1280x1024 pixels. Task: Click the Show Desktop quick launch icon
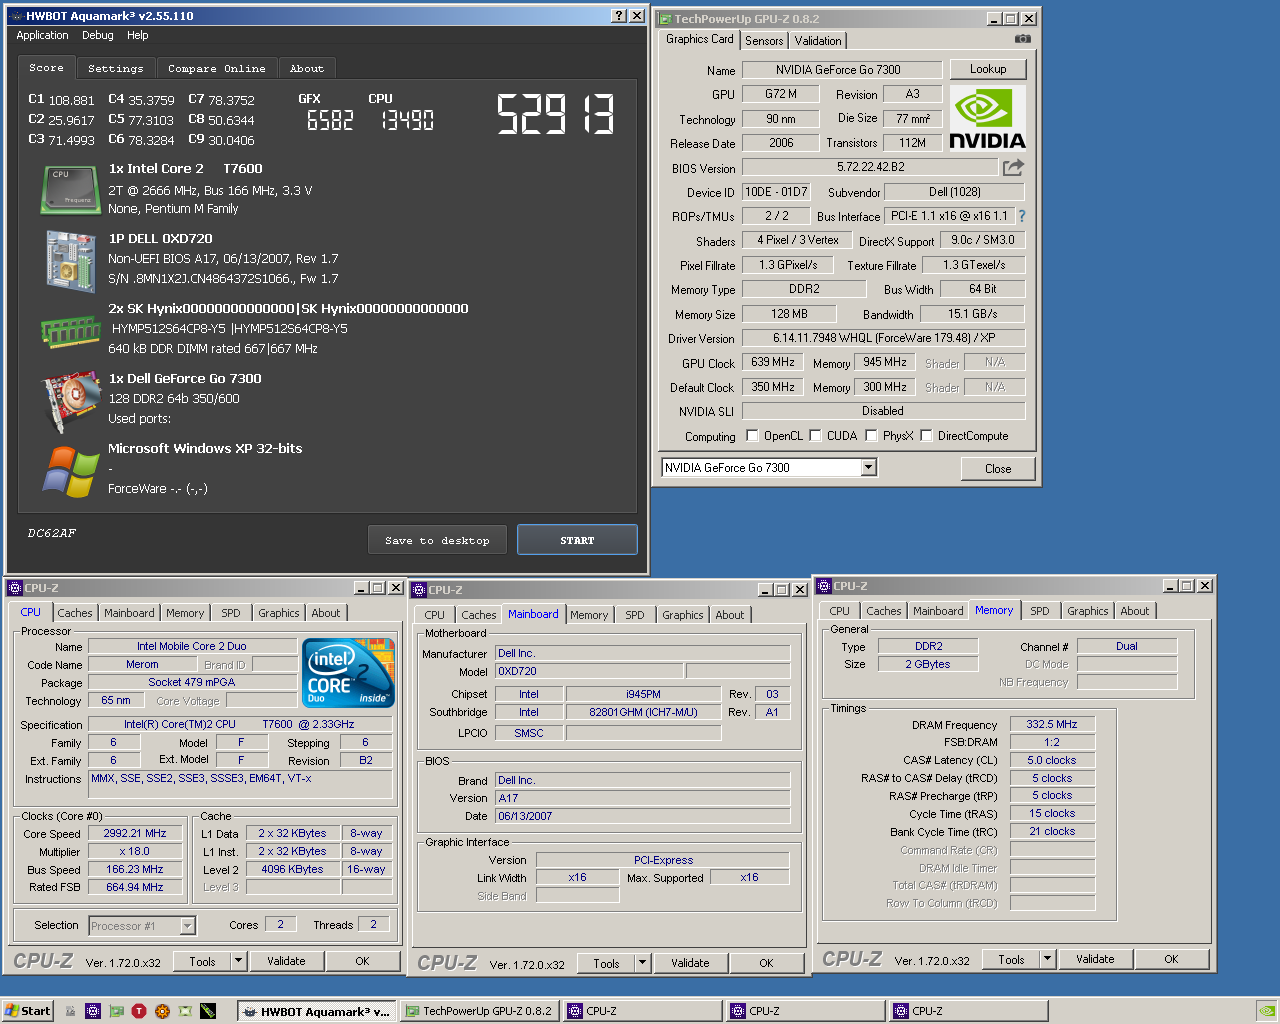point(70,1011)
